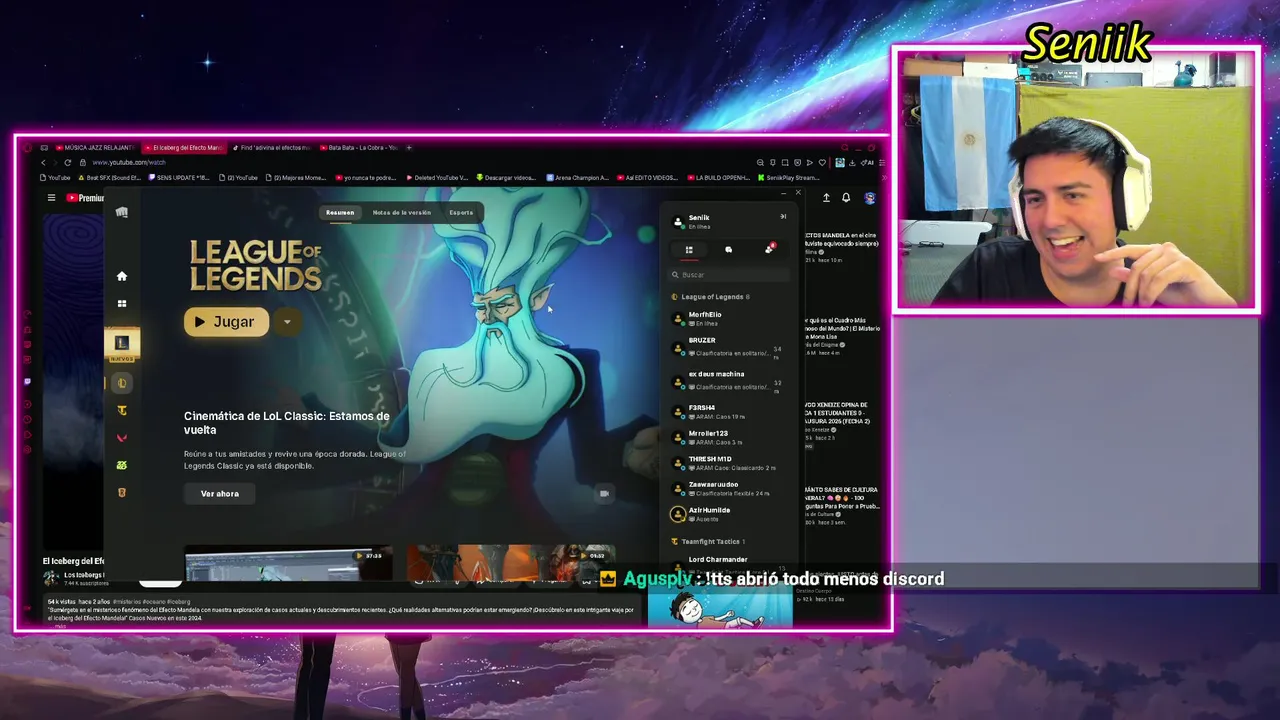Click the video camera icon on the banner
Image resolution: width=1280 pixels, height=720 pixels.
tap(604, 493)
